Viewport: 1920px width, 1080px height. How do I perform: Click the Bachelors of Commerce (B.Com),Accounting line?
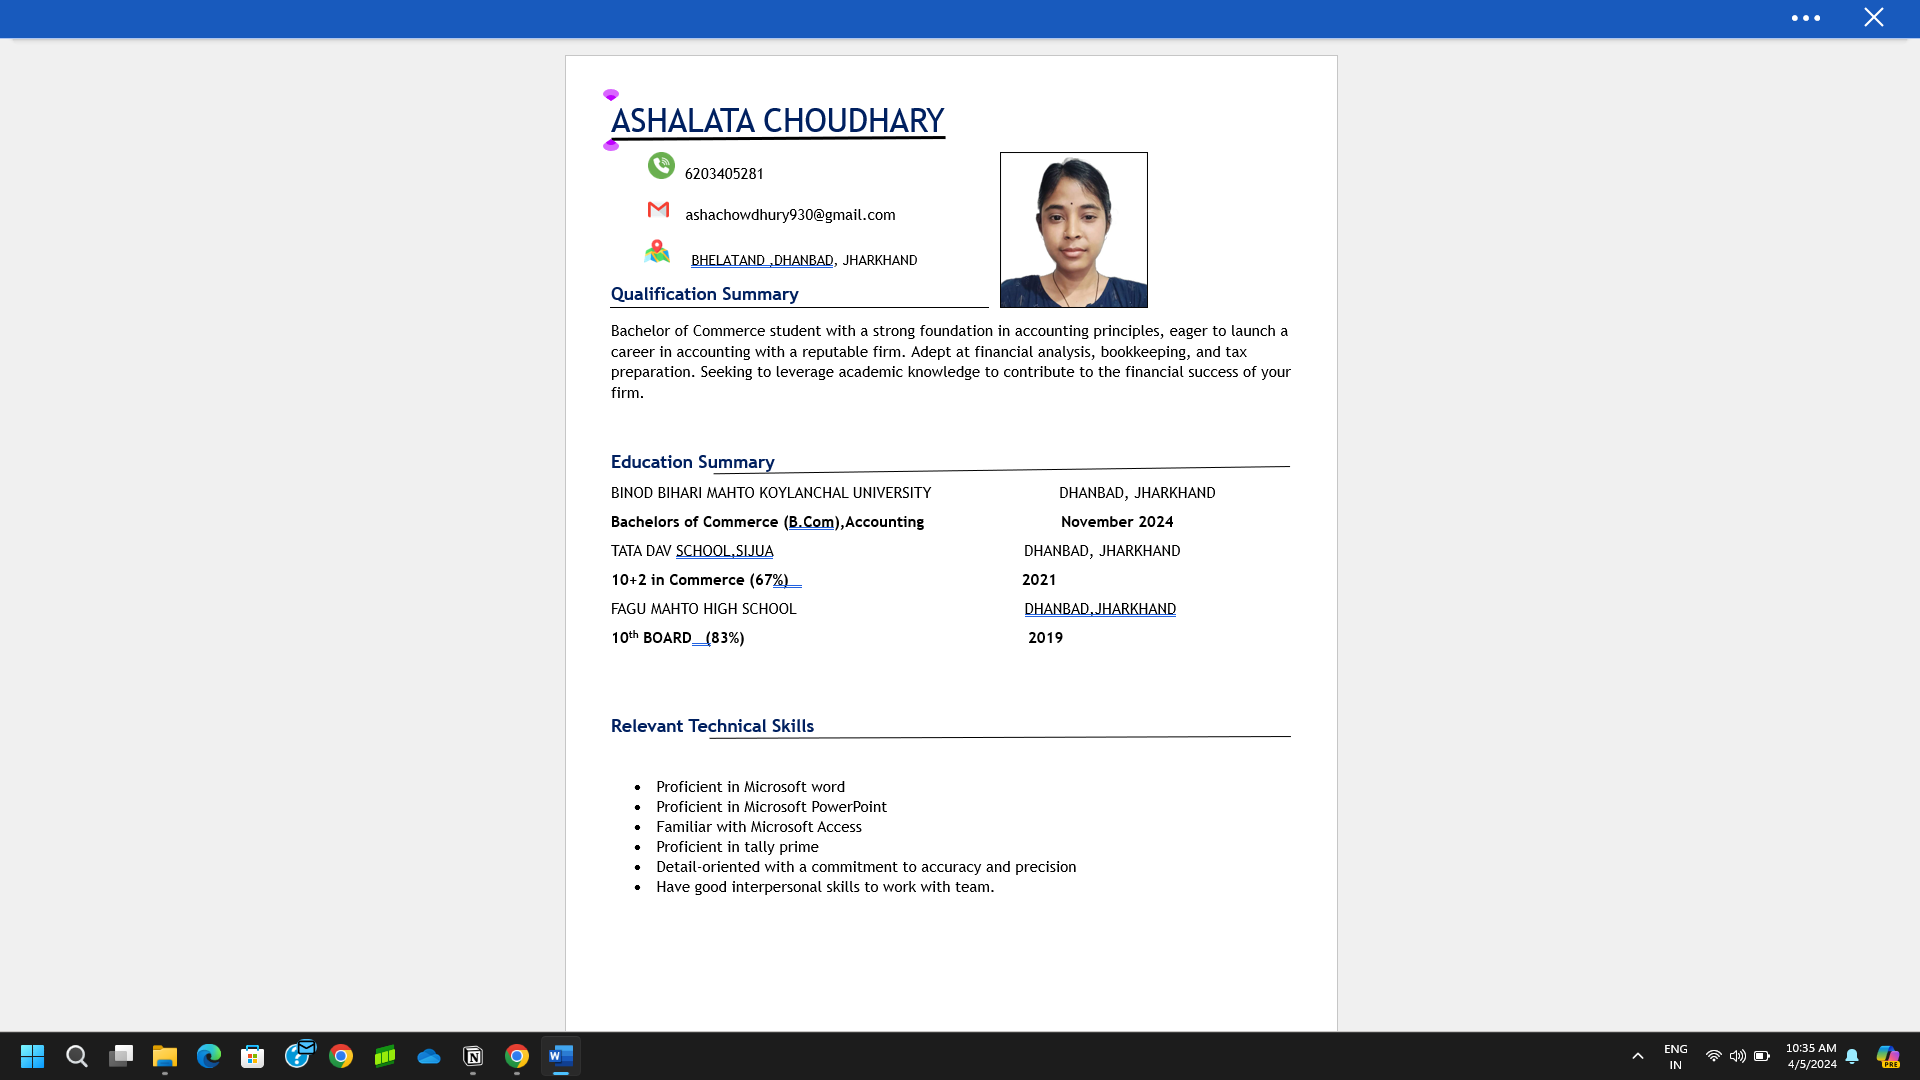coord(767,522)
